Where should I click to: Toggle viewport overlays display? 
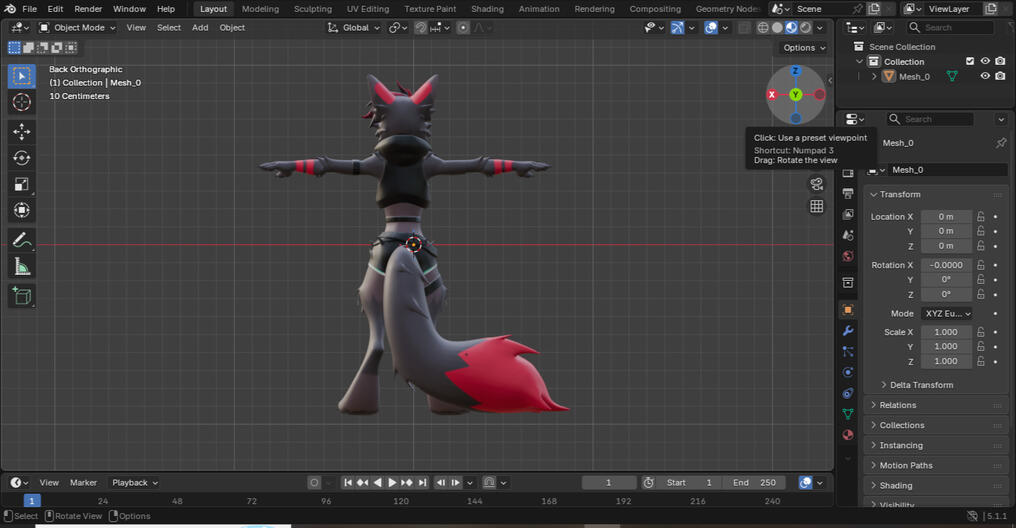tap(711, 28)
